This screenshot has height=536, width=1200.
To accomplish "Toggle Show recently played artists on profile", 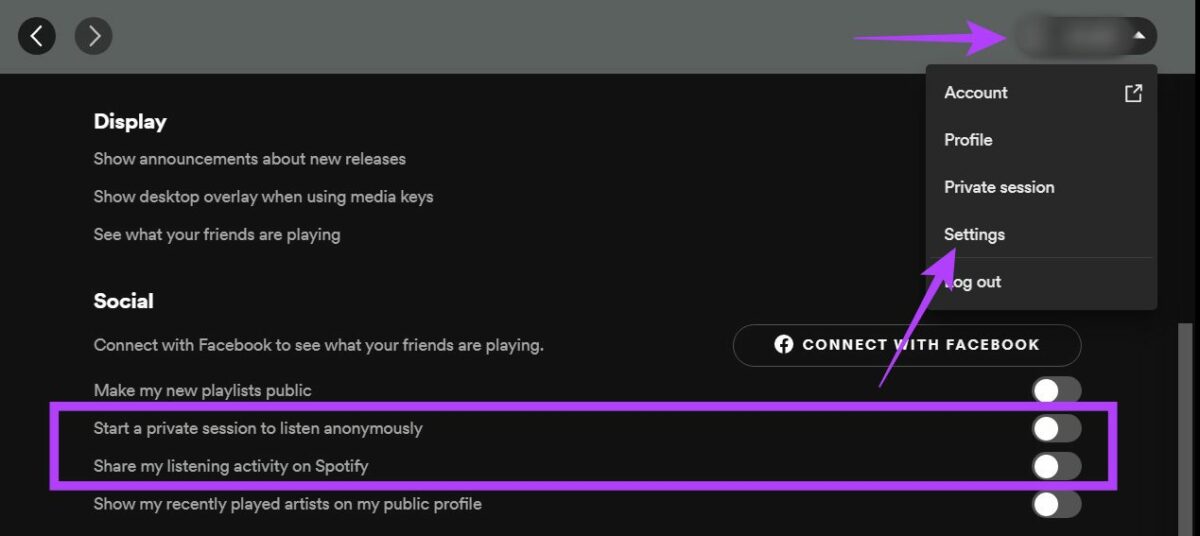I will pyautogui.click(x=1056, y=505).
